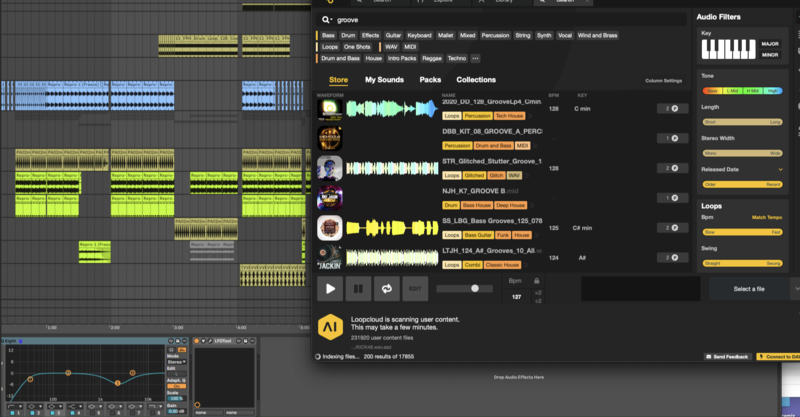
Task: Toggle the Loops type filter tag
Action: tap(330, 47)
